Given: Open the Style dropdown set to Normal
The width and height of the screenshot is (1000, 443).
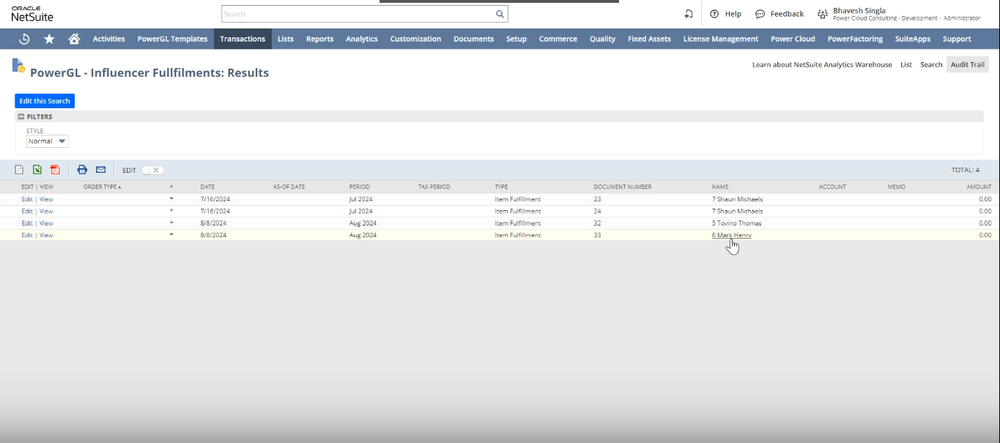Looking at the screenshot, I should (47, 142).
